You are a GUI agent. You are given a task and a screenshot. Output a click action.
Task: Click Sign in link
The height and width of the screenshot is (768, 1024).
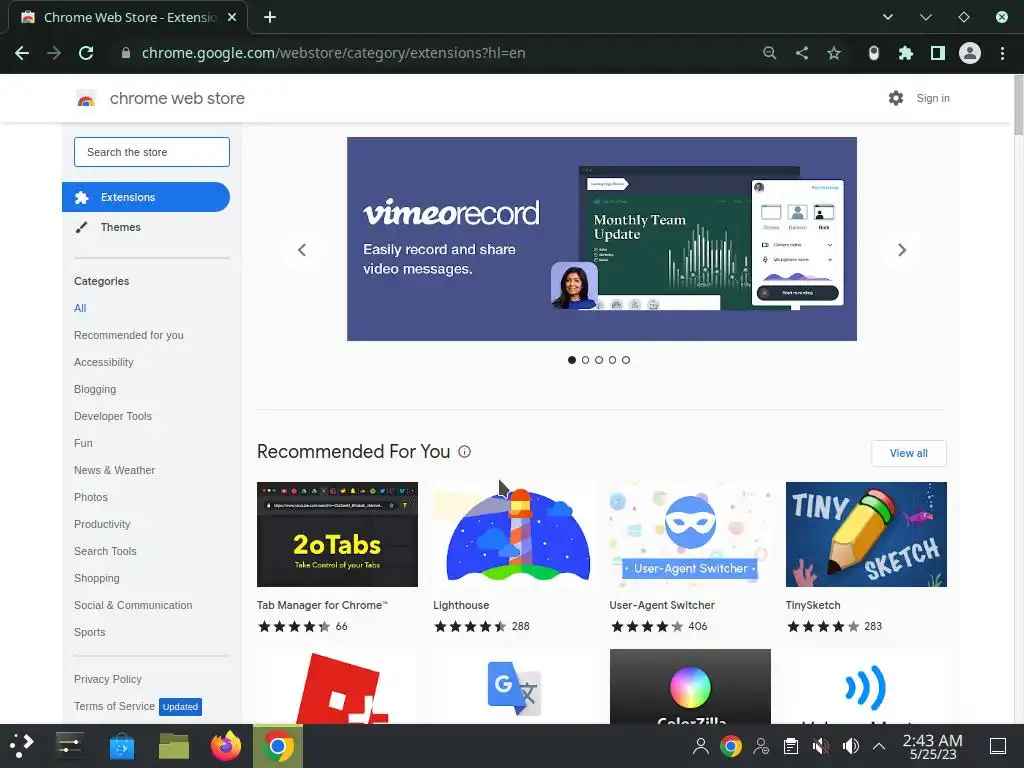933,98
